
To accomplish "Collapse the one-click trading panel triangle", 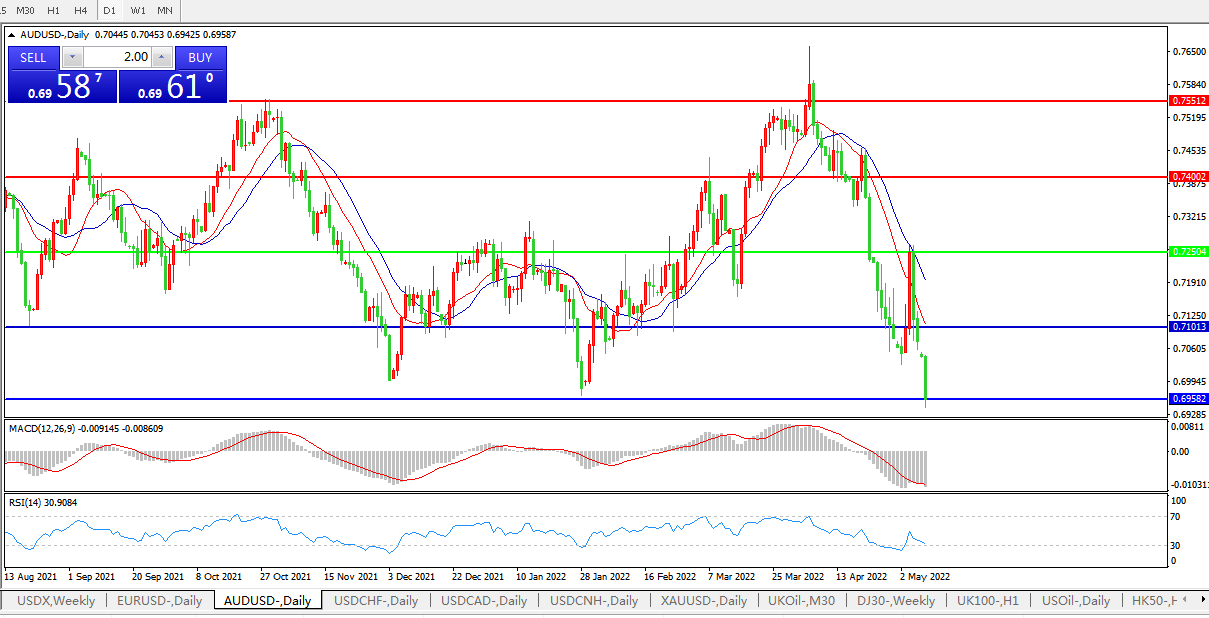I will coord(12,35).
